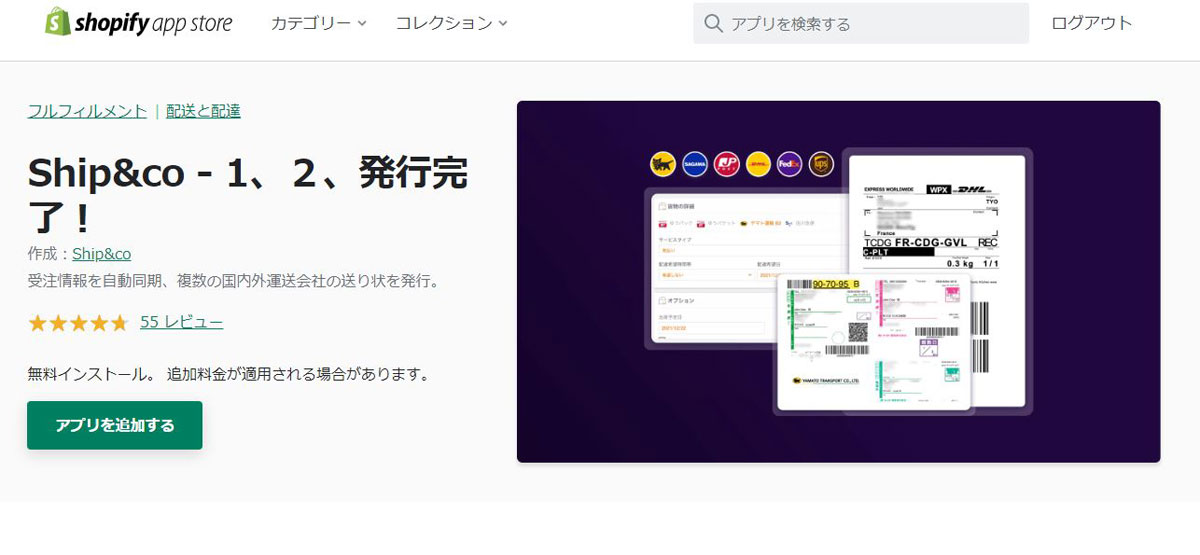The image size is (1200, 555).
Task: Click the yellow DHL carrier icon
Action: [x=758, y=164]
